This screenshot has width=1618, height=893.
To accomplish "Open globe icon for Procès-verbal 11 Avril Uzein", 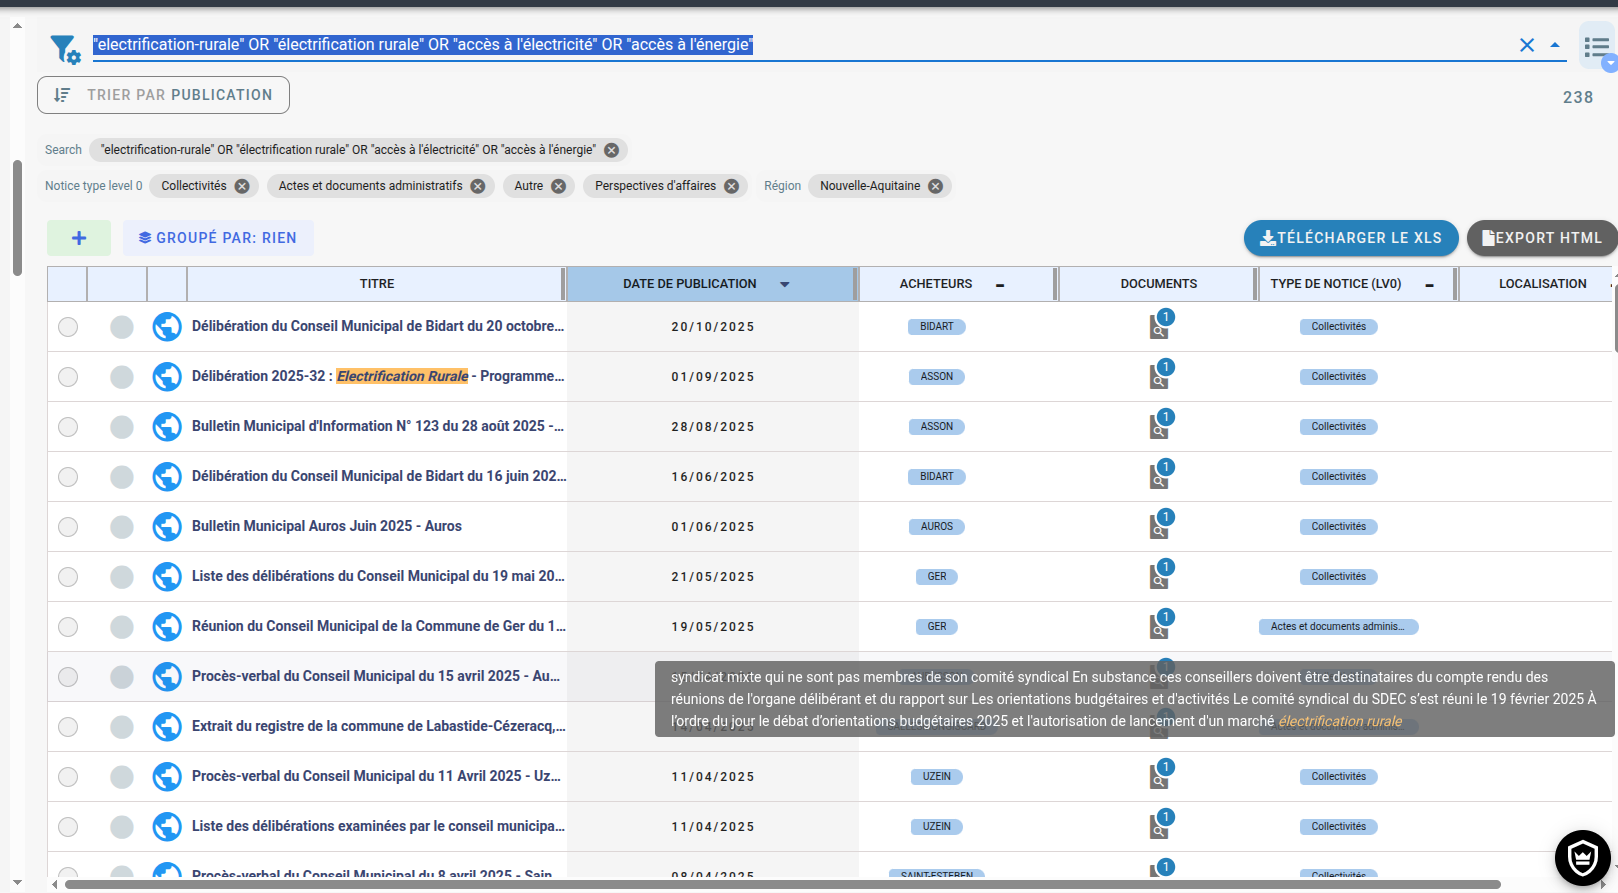I will pyautogui.click(x=167, y=777).
